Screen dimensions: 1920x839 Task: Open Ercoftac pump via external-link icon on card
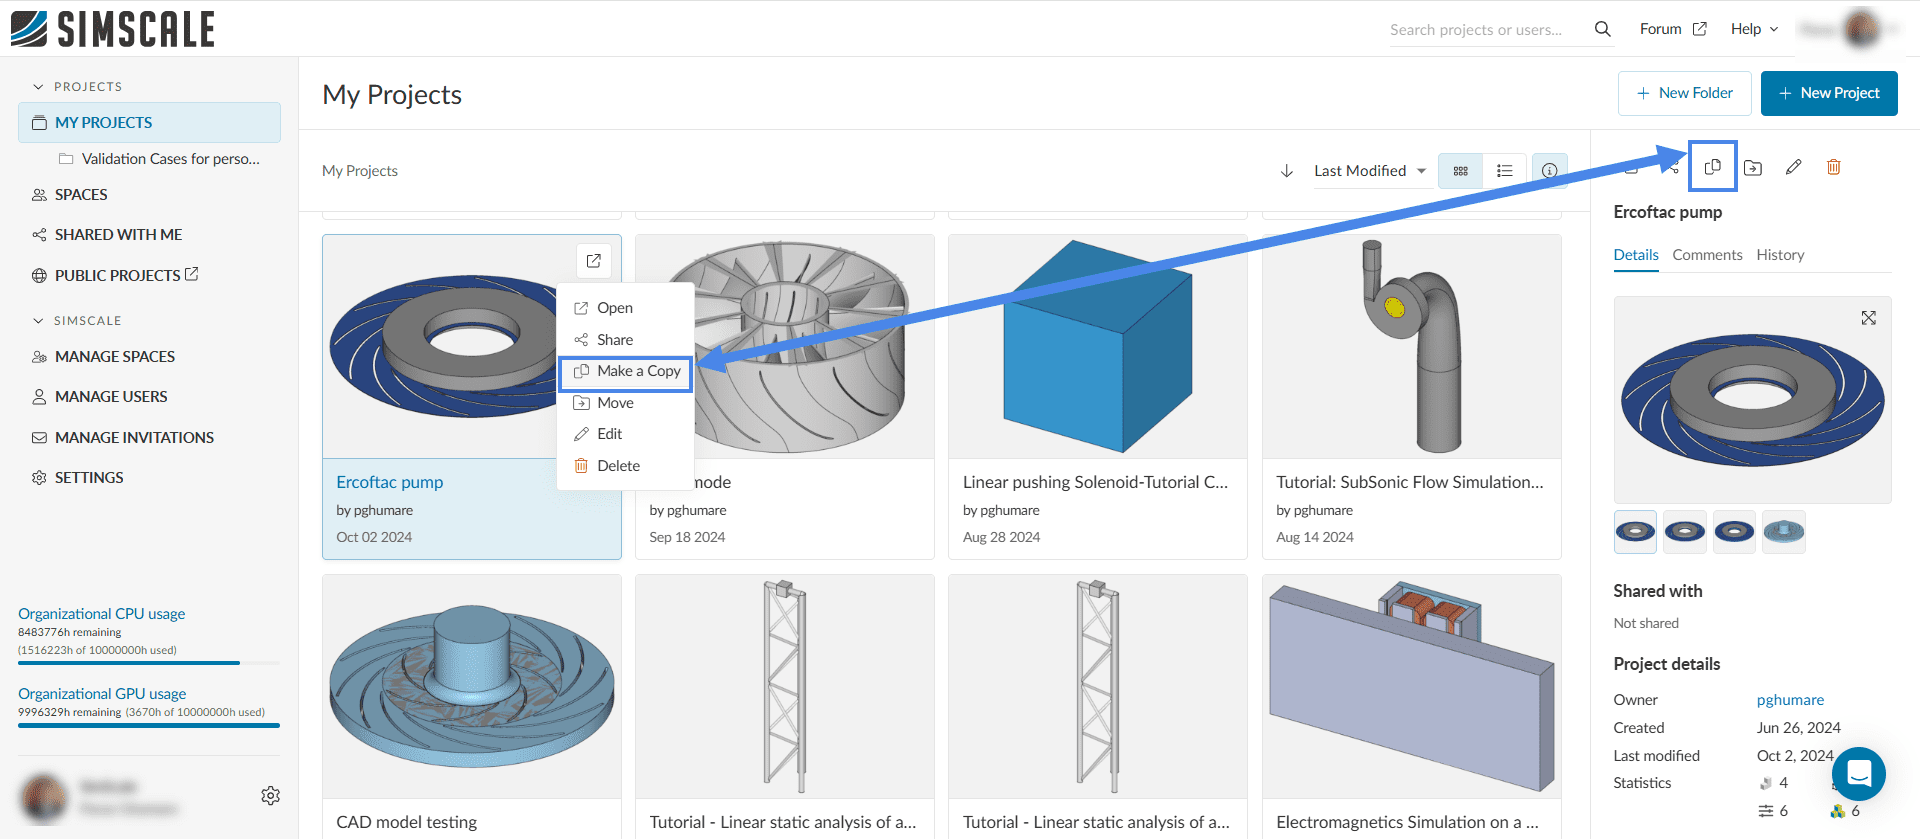pyautogui.click(x=593, y=261)
